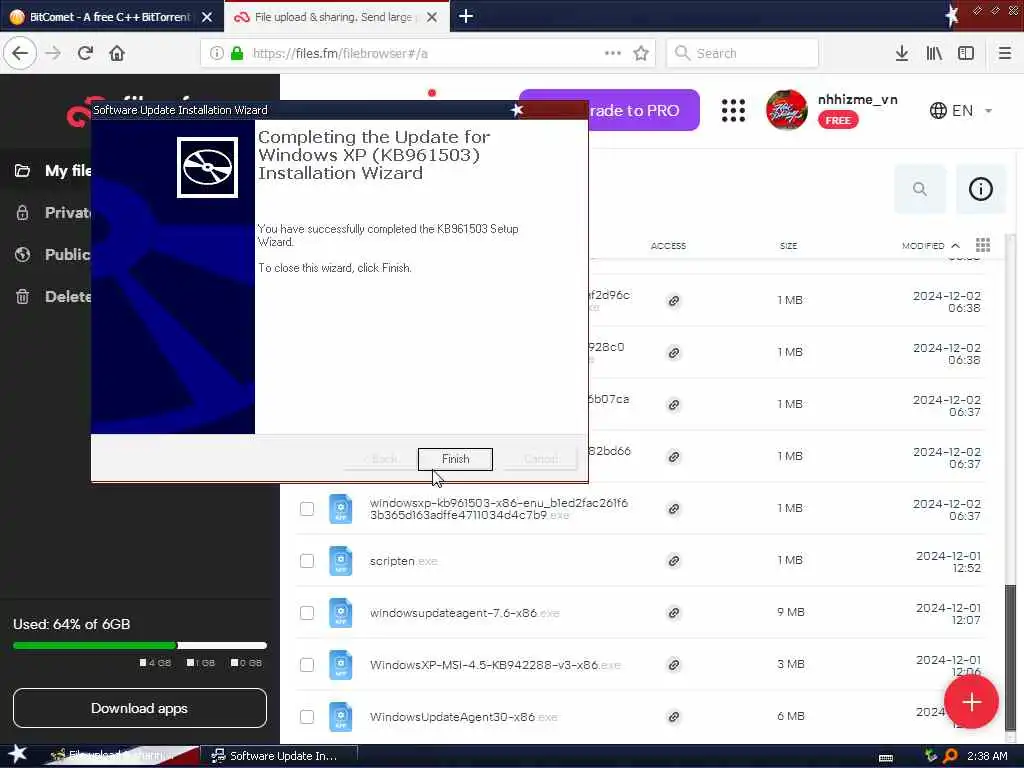Open access link of file ending 5b07ca
The image size is (1024, 768).
pyautogui.click(x=673, y=405)
